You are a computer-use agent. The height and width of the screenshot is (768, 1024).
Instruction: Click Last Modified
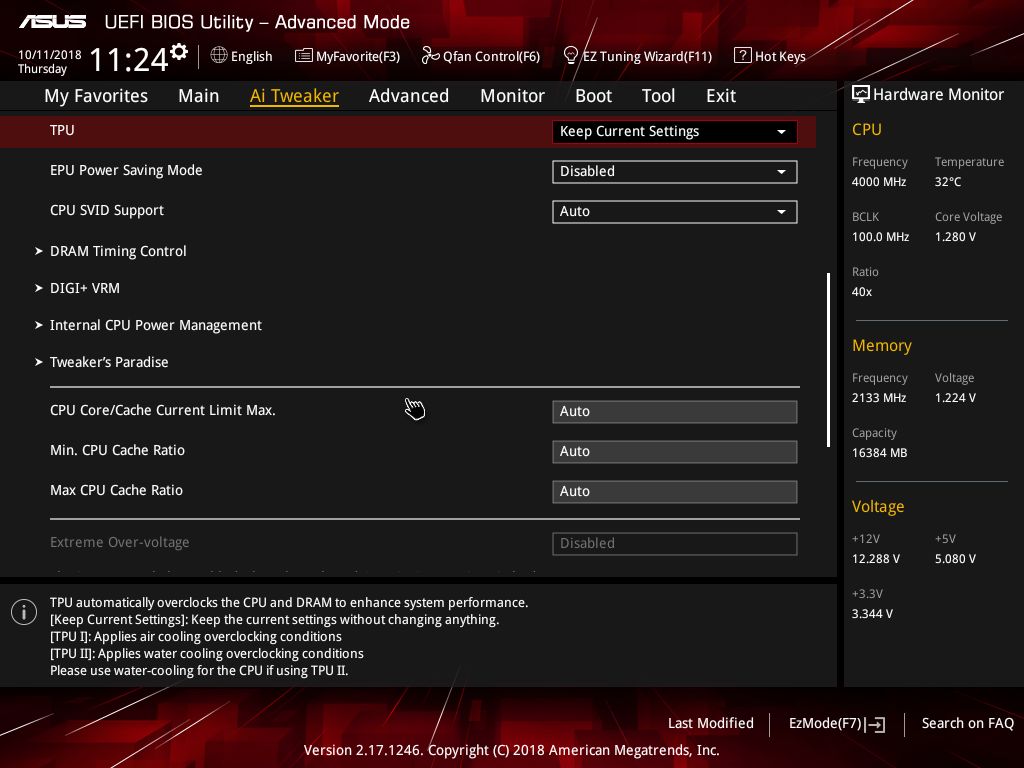pos(711,723)
